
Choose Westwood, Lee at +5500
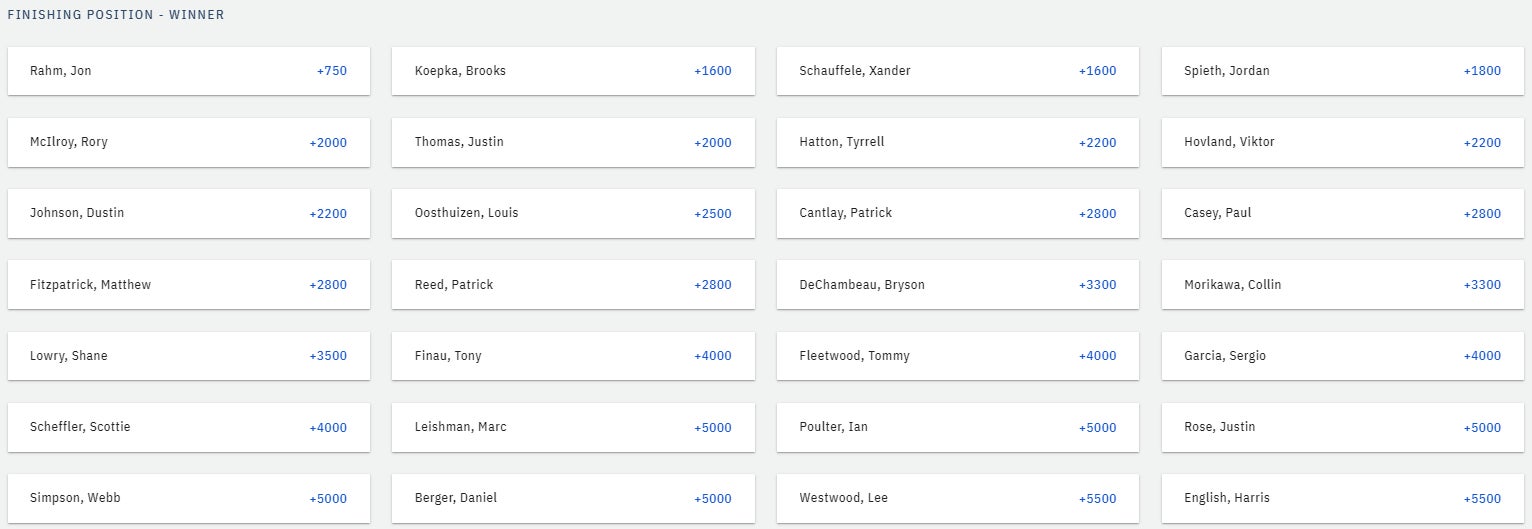958,498
